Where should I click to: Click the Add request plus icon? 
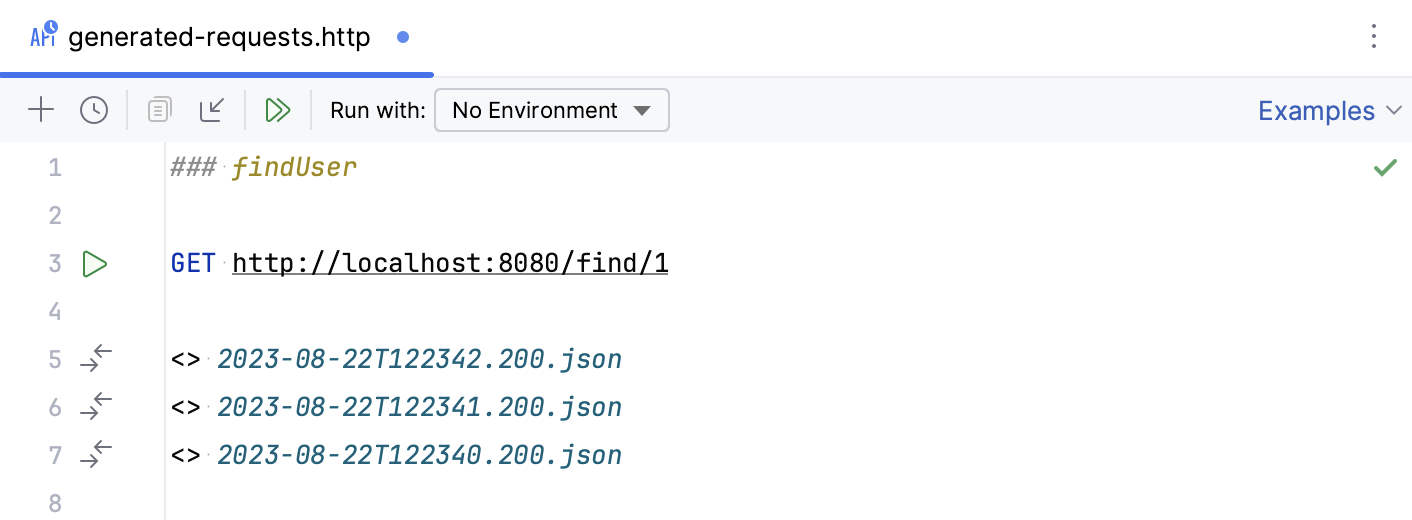41,110
